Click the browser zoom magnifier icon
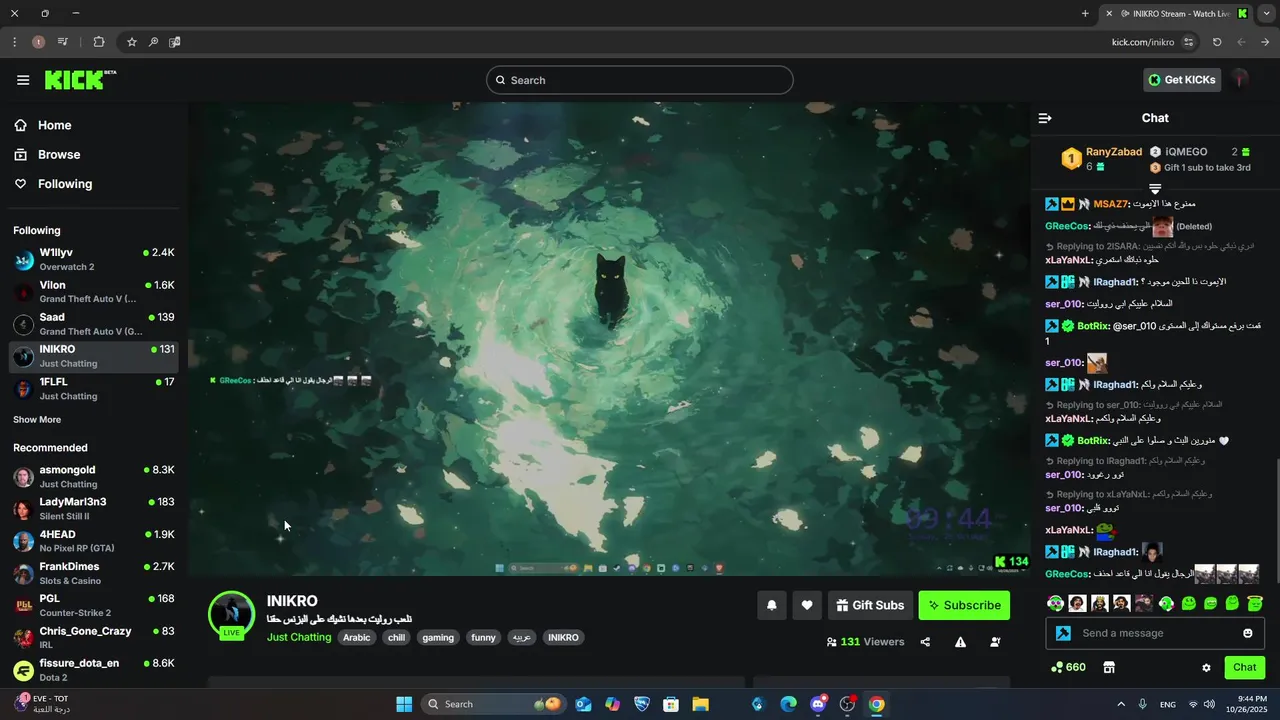Image resolution: width=1280 pixels, height=720 pixels. (x=153, y=42)
